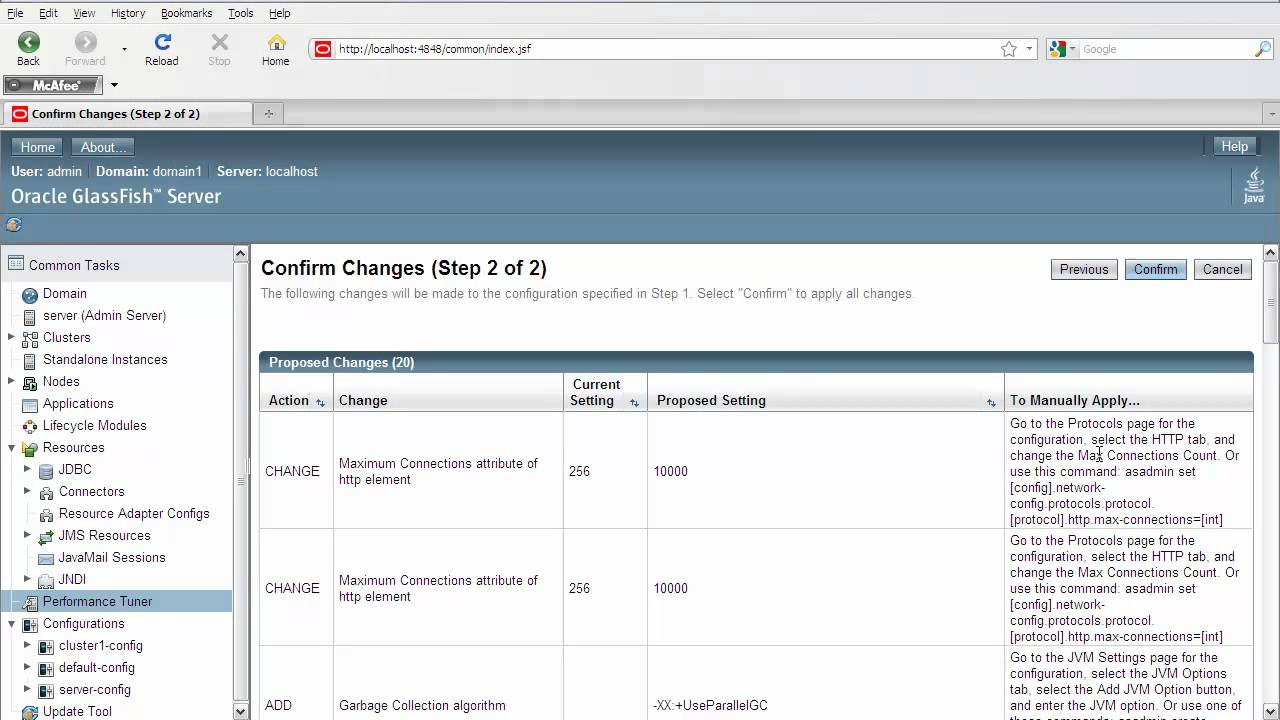This screenshot has height=720, width=1280.
Task: Open the Edit menu
Action: [48, 13]
